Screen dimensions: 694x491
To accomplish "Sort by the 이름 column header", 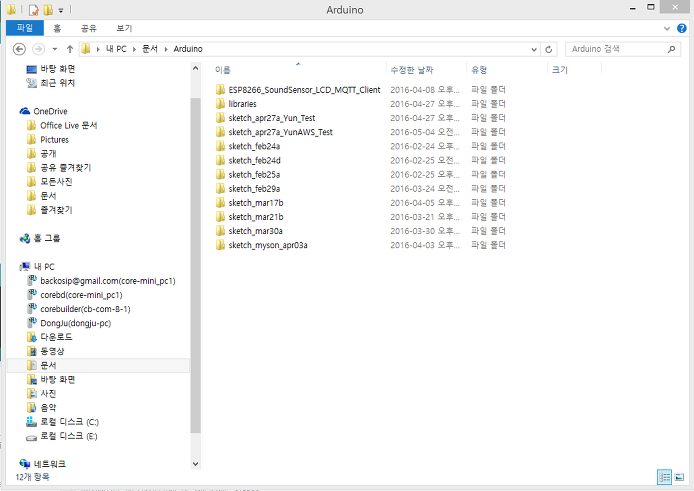I will tap(223, 70).
